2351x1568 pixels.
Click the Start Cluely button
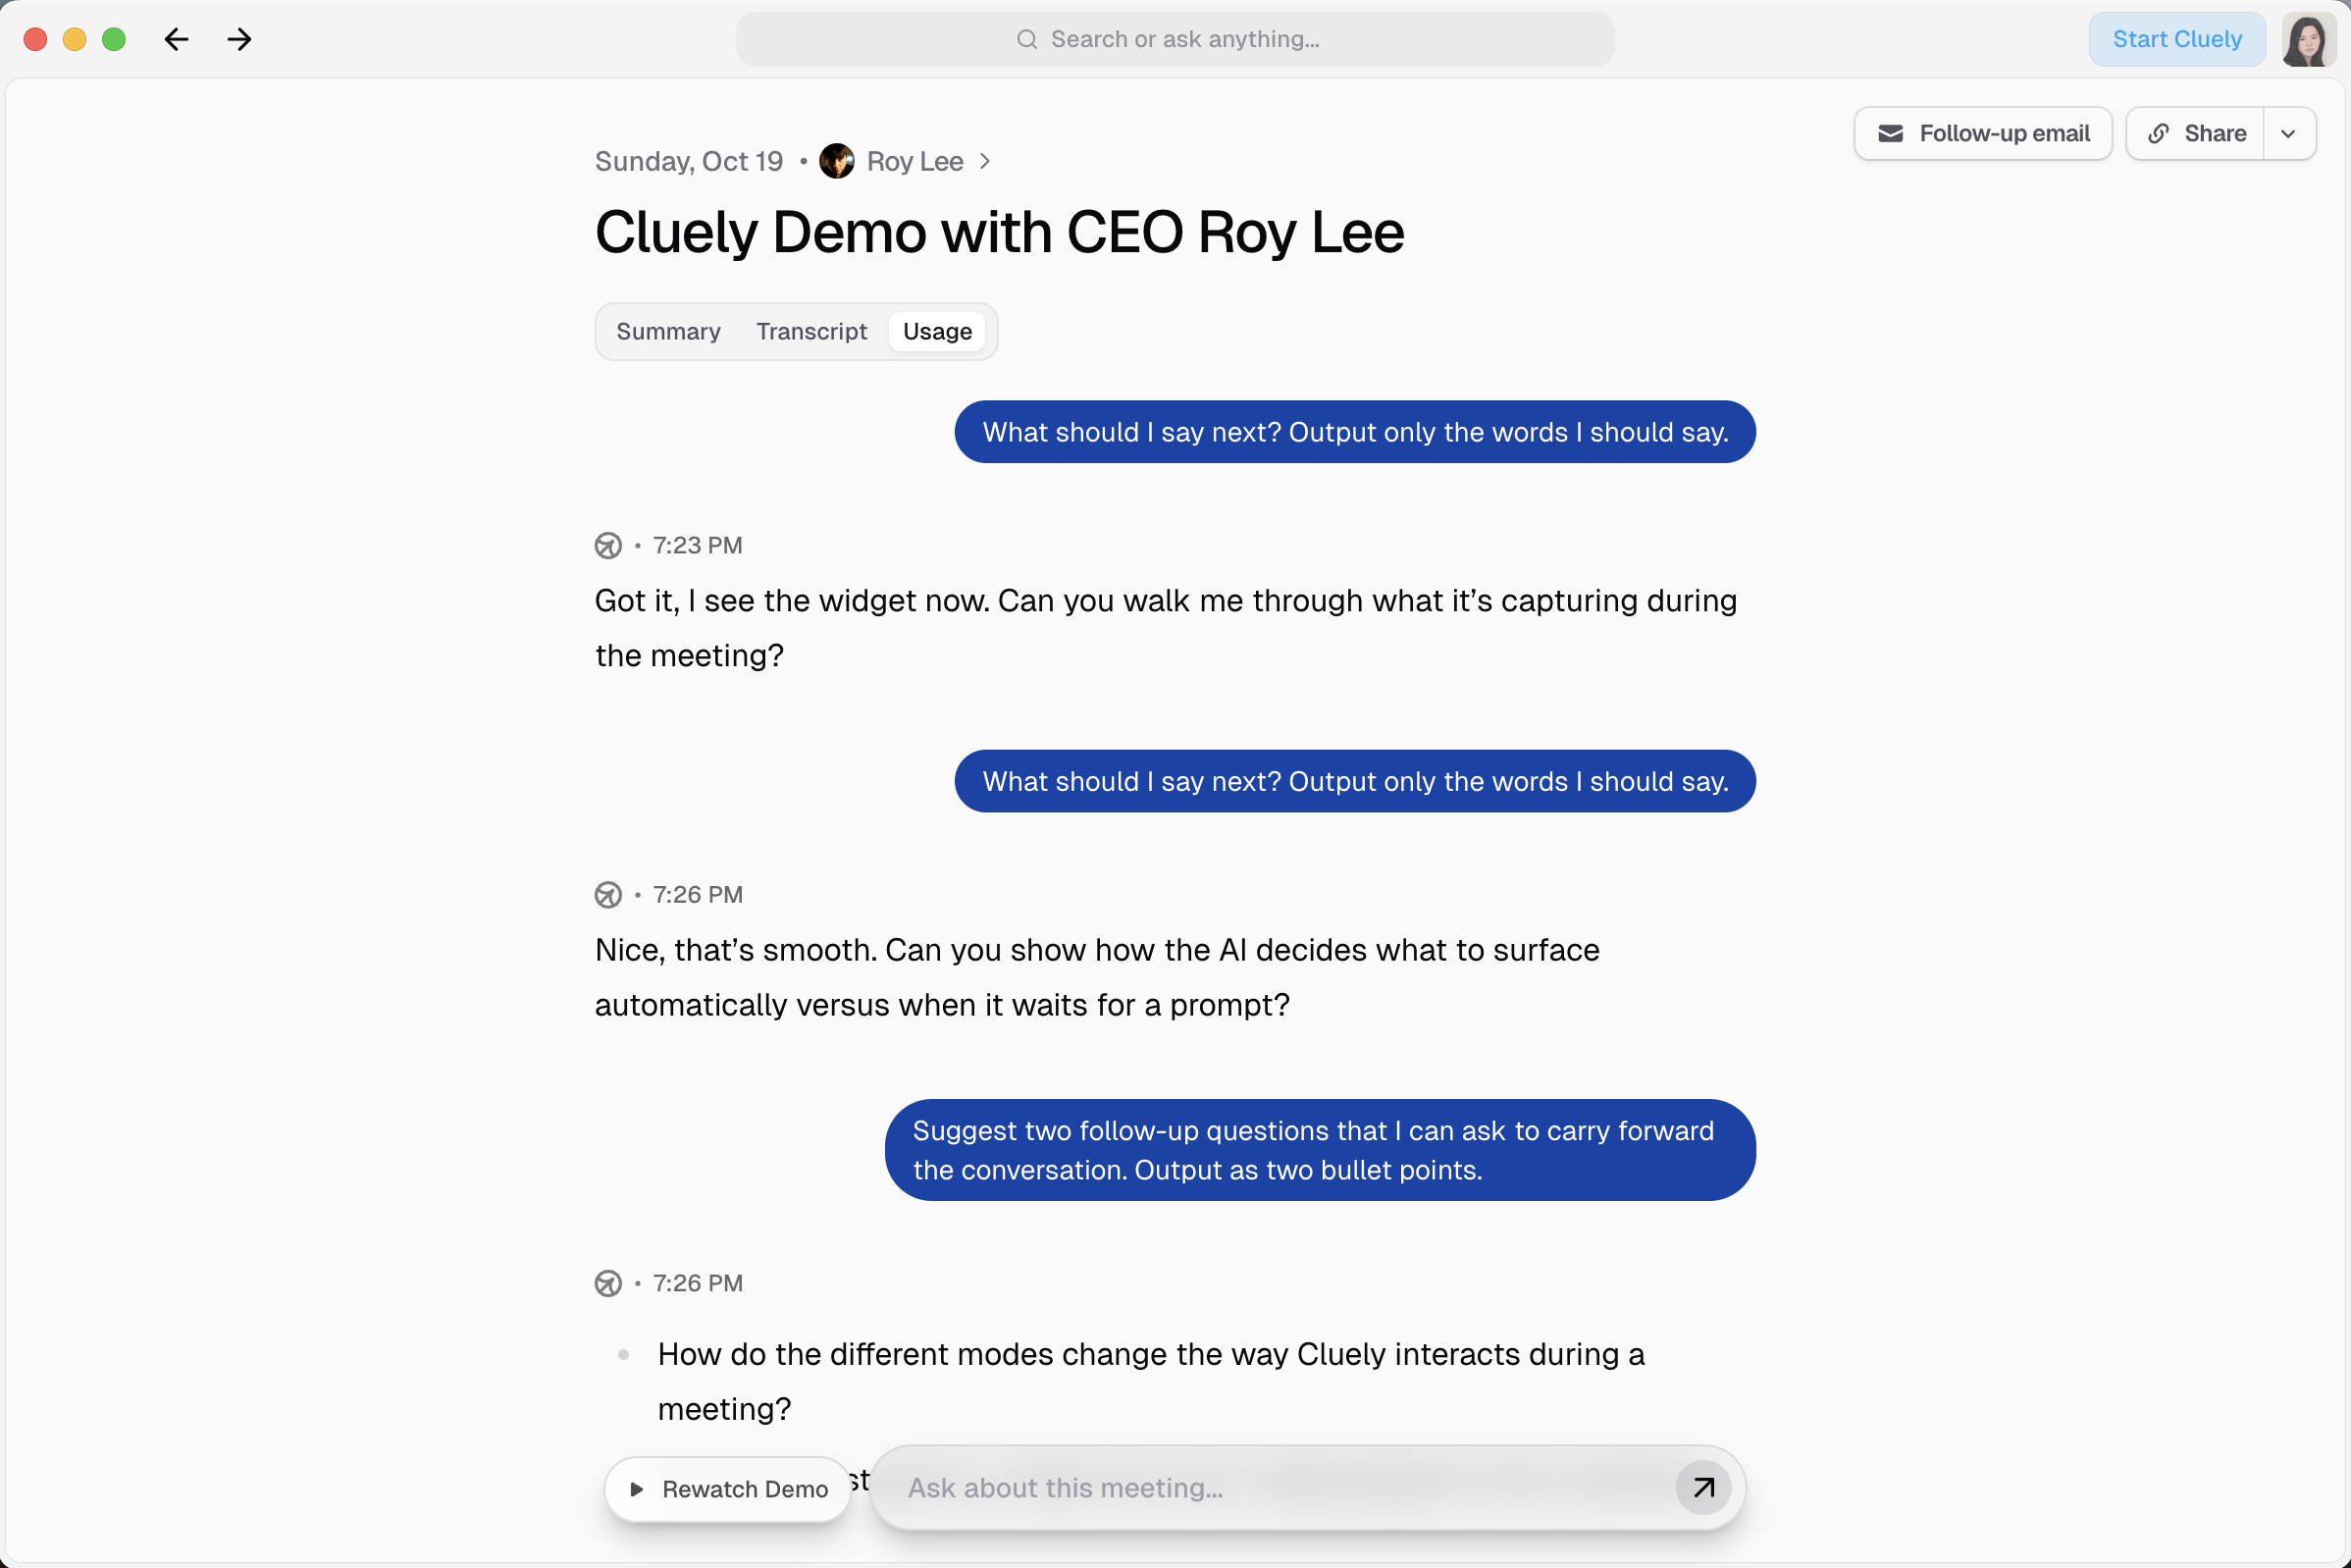[x=2177, y=39]
